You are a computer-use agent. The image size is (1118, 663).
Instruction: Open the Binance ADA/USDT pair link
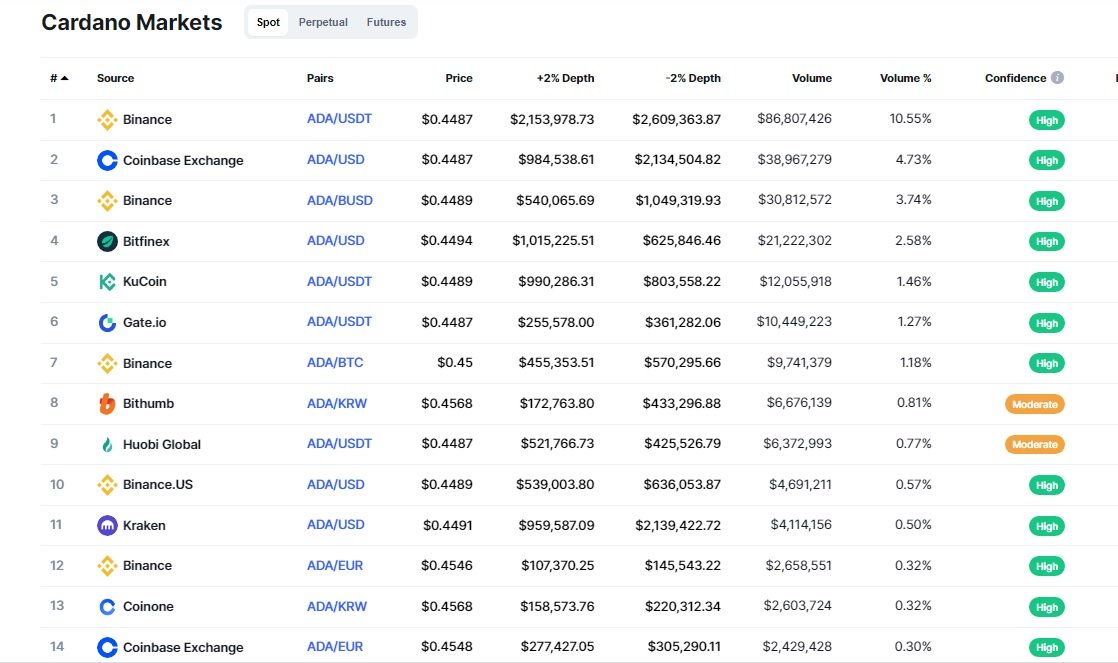(339, 119)
